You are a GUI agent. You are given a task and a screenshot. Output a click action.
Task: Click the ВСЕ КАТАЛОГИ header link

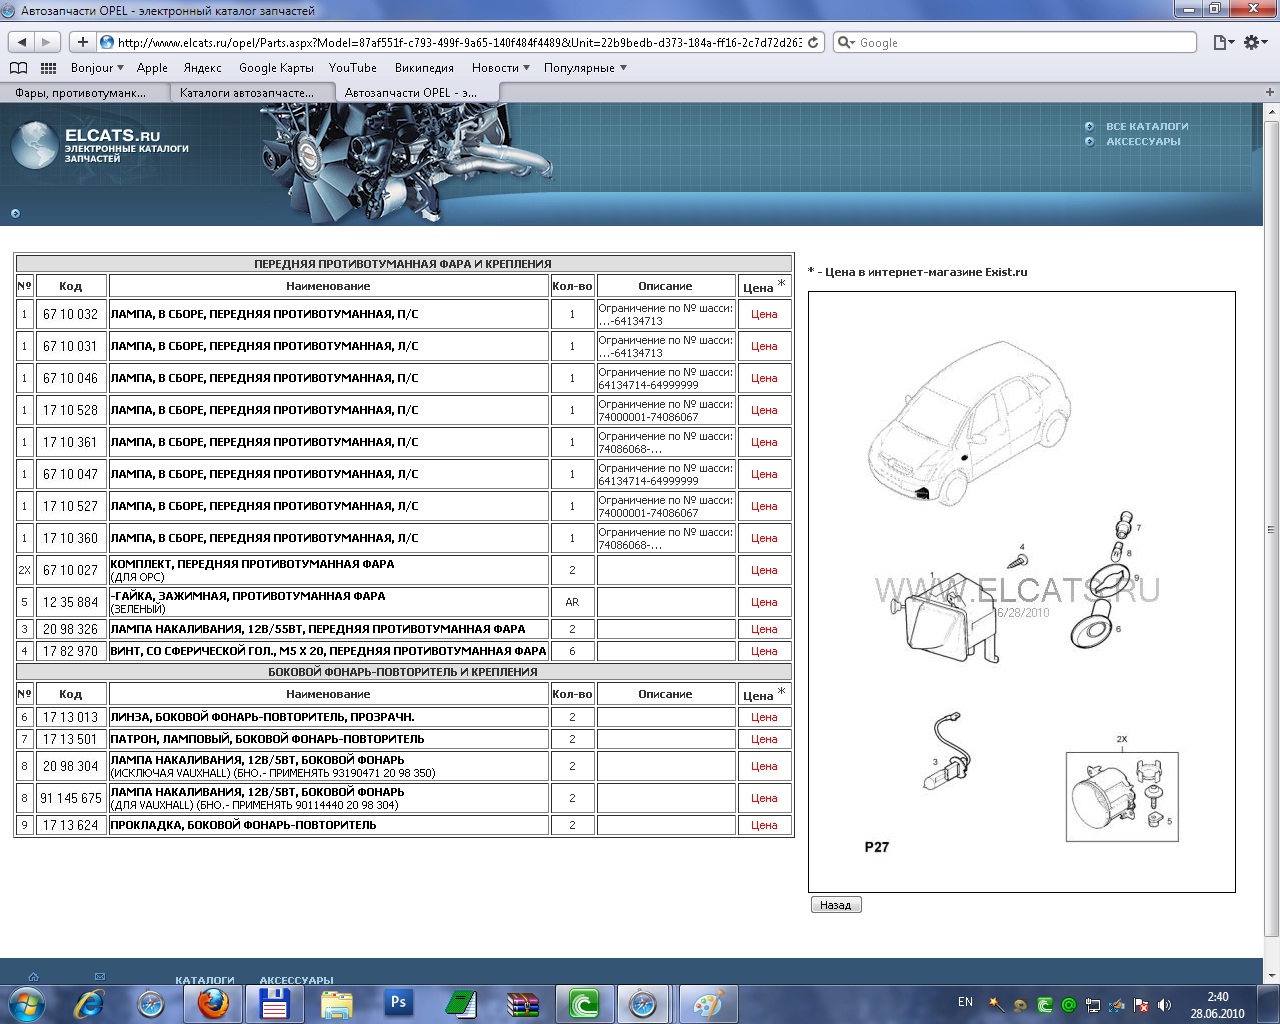click(1147, 126)
